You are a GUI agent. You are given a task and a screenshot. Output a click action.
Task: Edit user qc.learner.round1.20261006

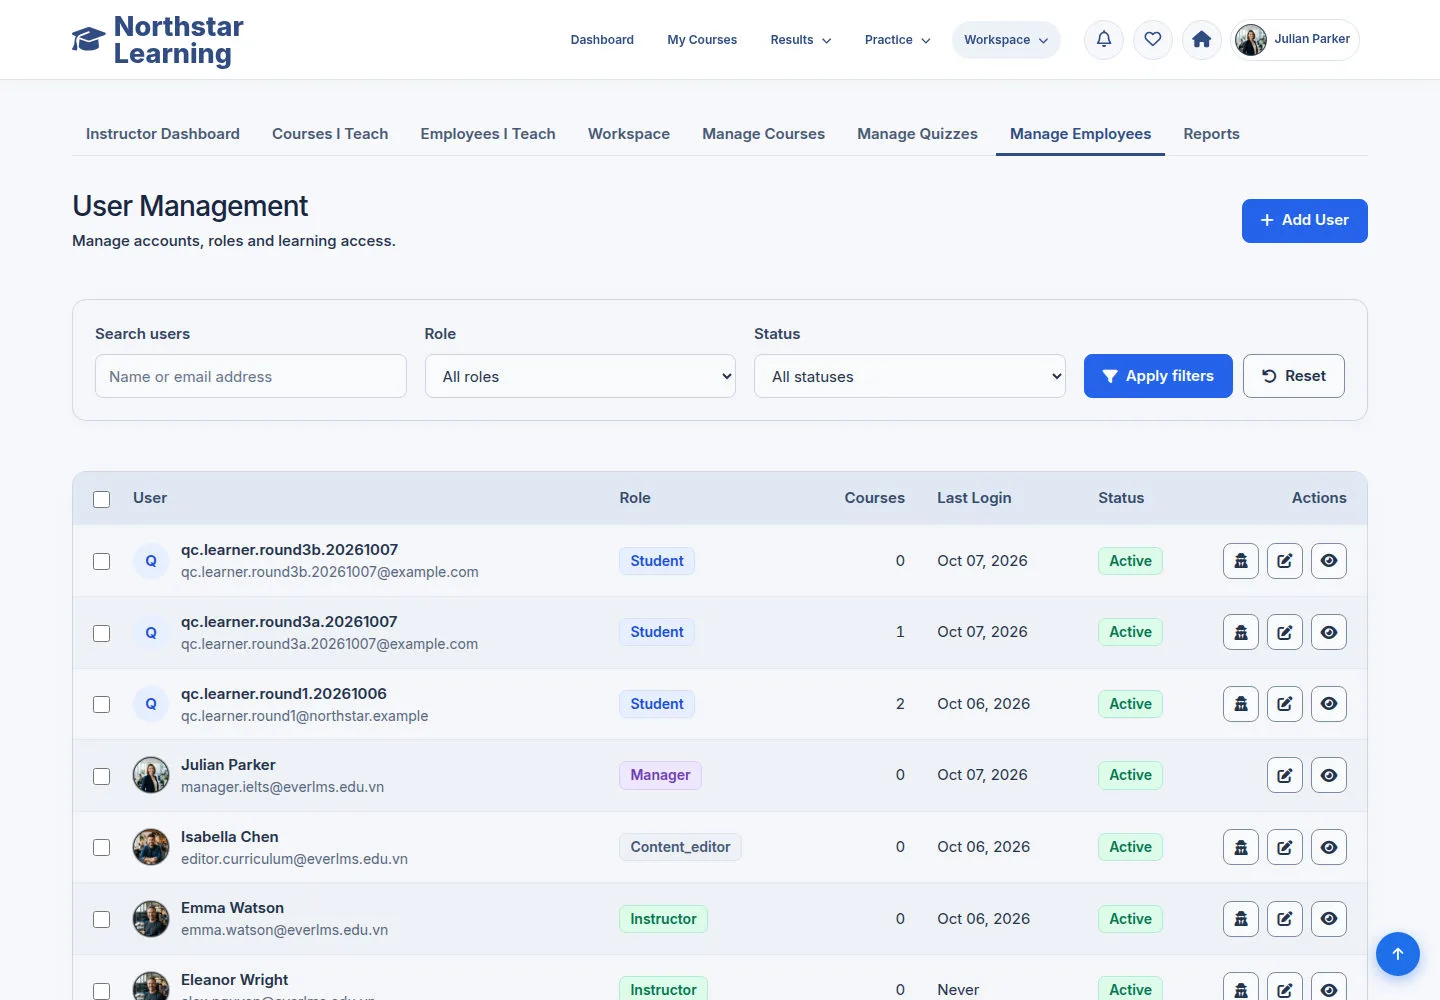1285,704
